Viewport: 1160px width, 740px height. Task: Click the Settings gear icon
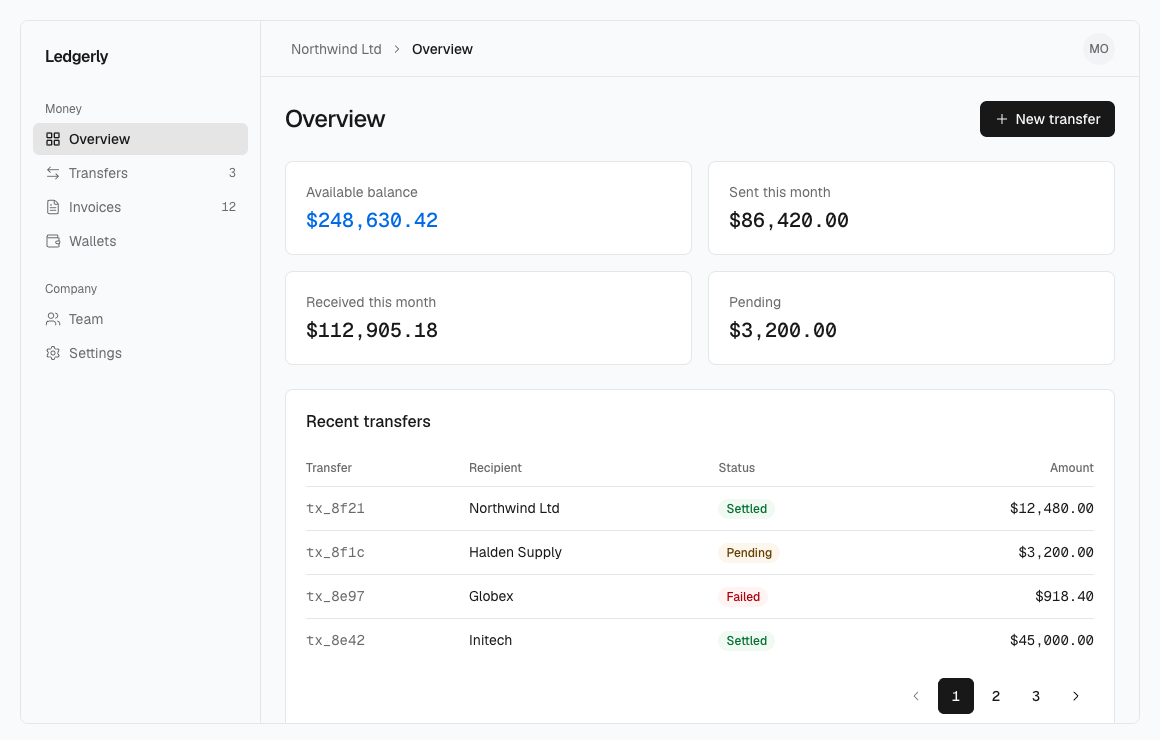point(53,353)
